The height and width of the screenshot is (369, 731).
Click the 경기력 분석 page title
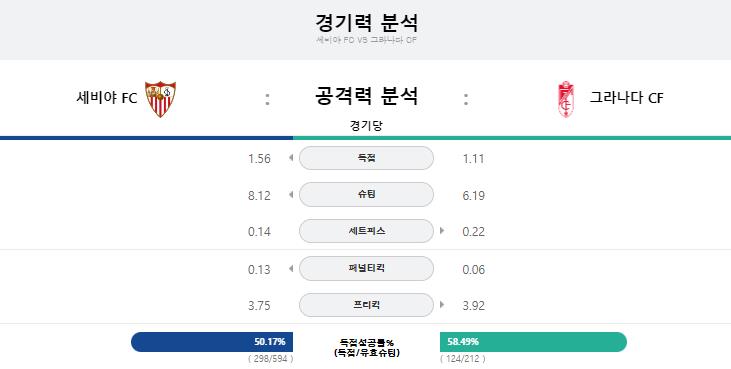366,22
